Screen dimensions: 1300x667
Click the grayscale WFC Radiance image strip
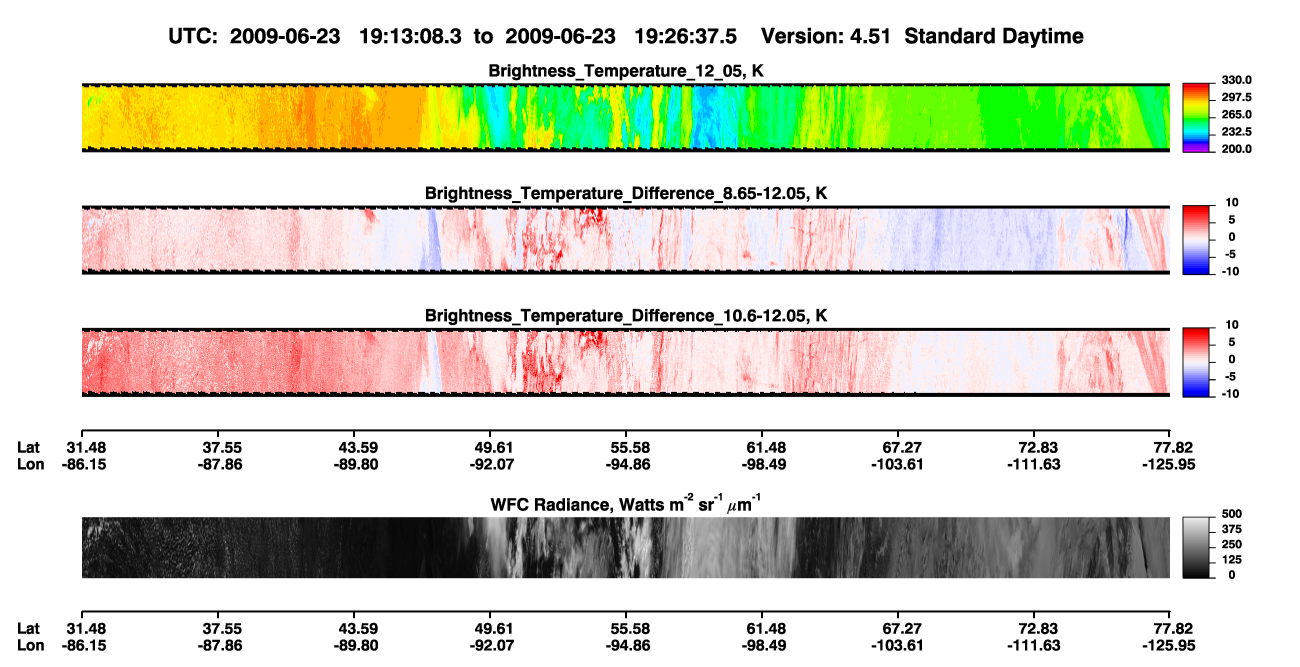pos(626,548)
